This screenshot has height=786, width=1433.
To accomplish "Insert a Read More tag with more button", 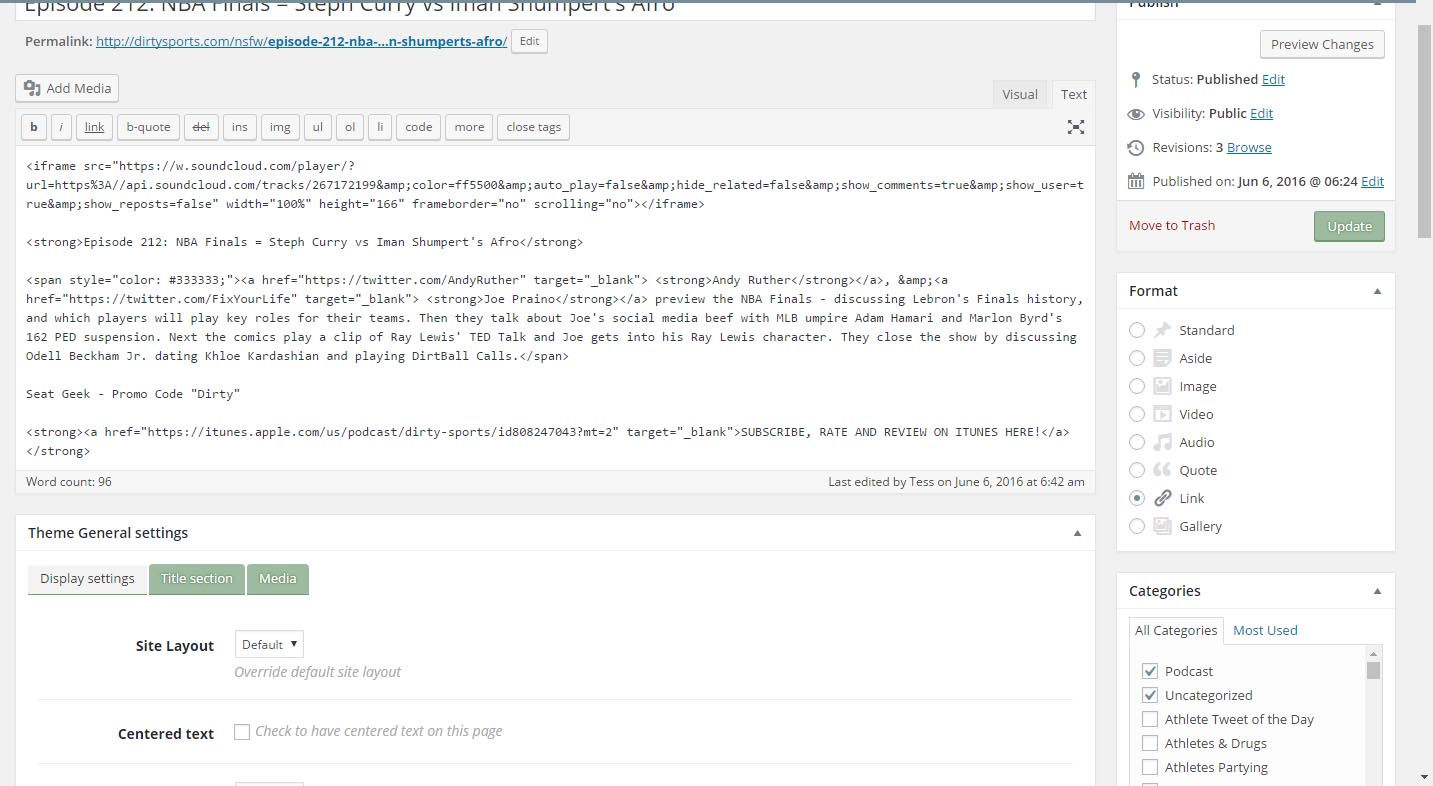I will (x=469, y=127).
